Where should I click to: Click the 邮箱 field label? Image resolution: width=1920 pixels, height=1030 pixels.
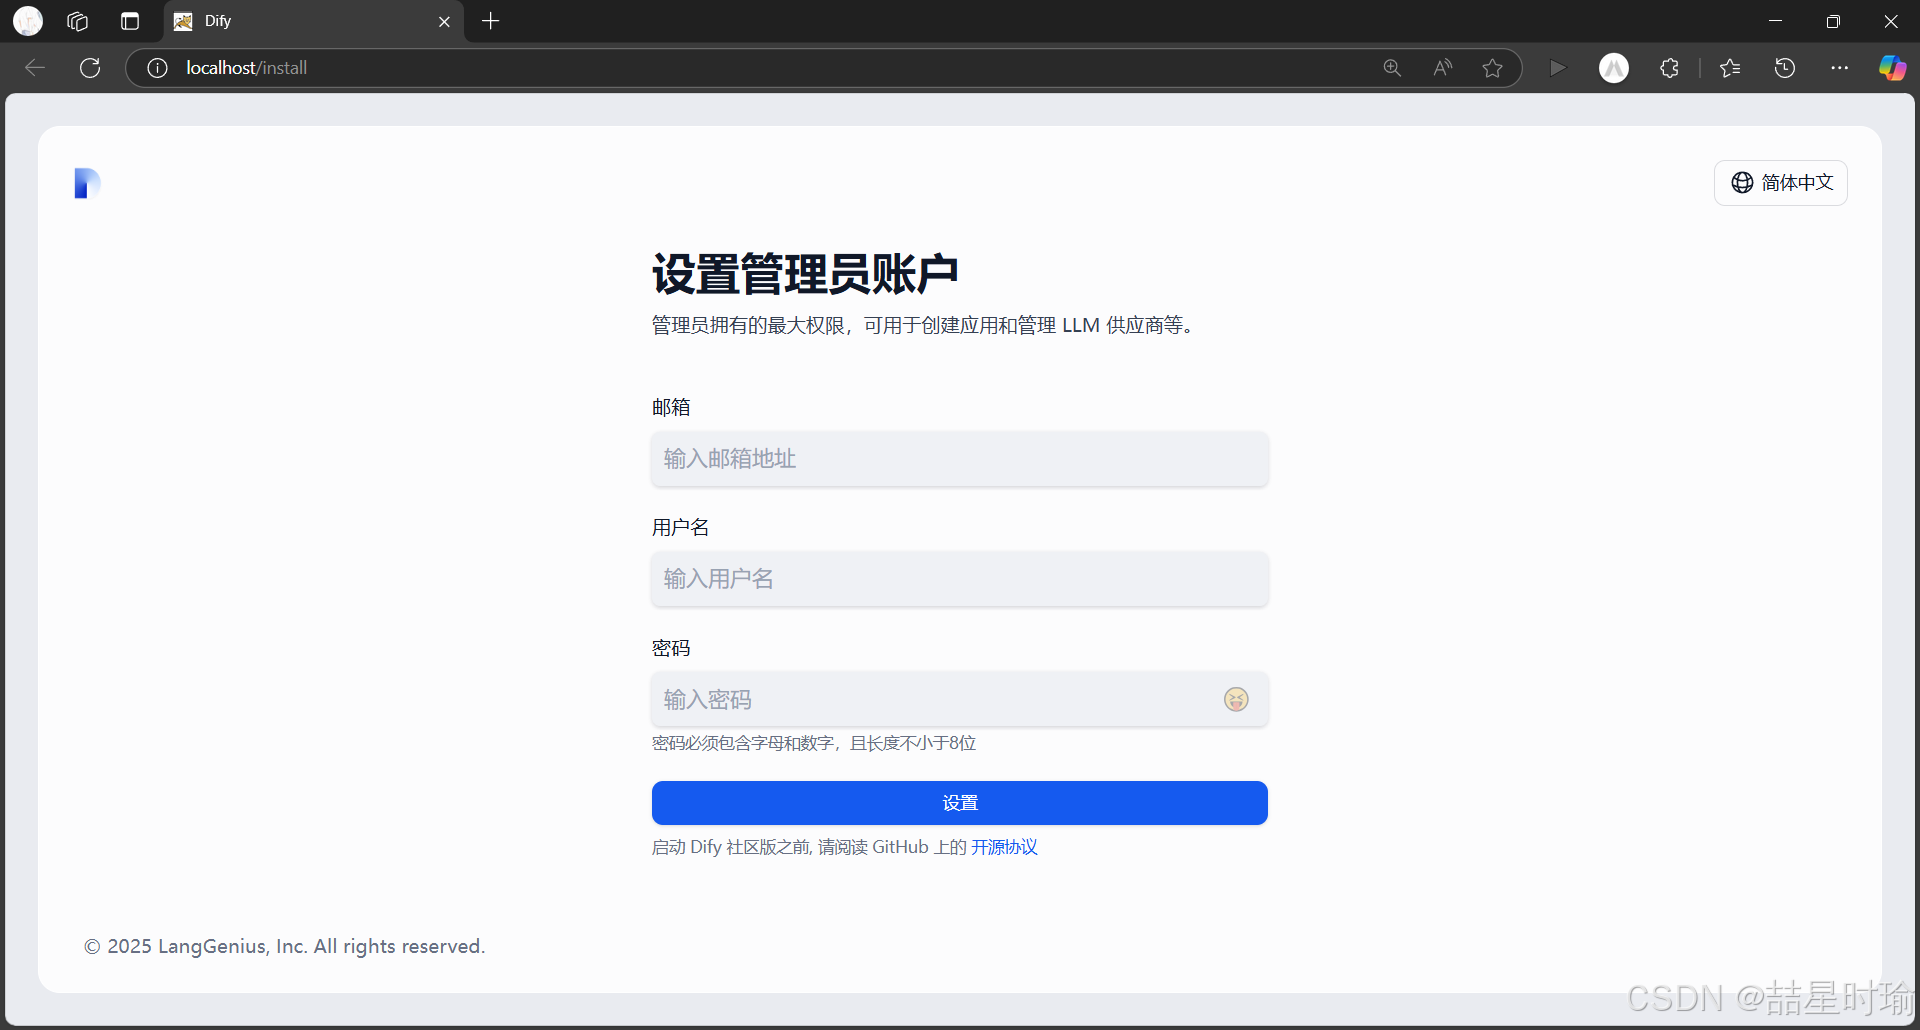671,407
